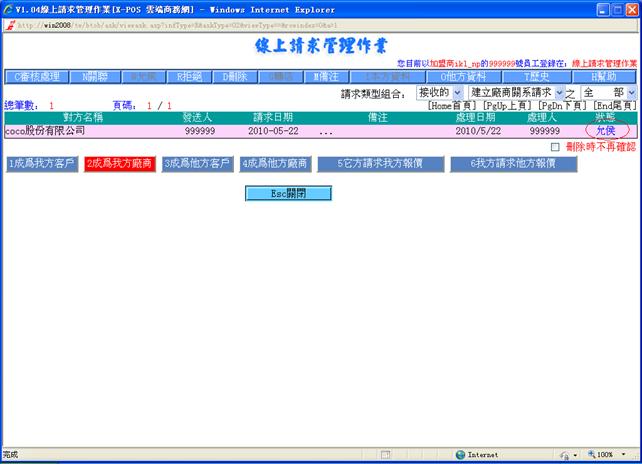Expand the 接收的 request direction dropdown
This screenshot has height=464, width=642.
pos(439,93)
